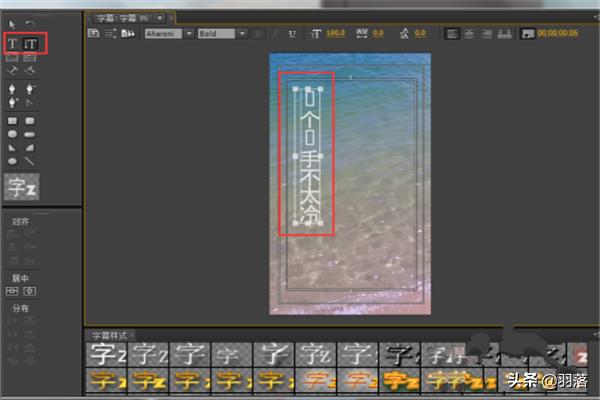Apply the first gold style in bottom row
Screen dimensions: 600x400
[106, 380]
